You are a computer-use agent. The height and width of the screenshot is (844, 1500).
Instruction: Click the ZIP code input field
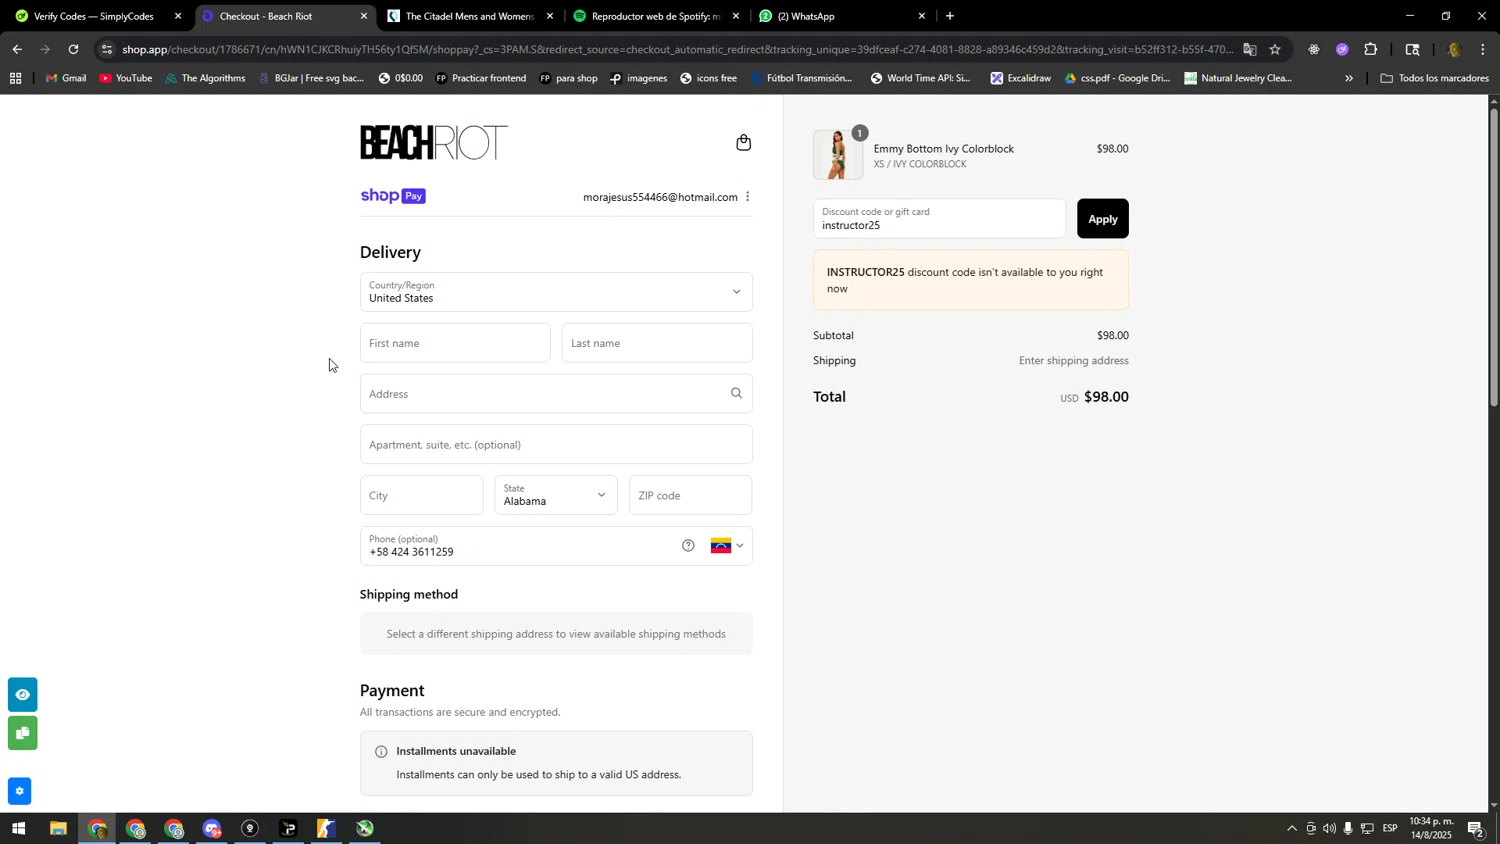coord(690,495)
